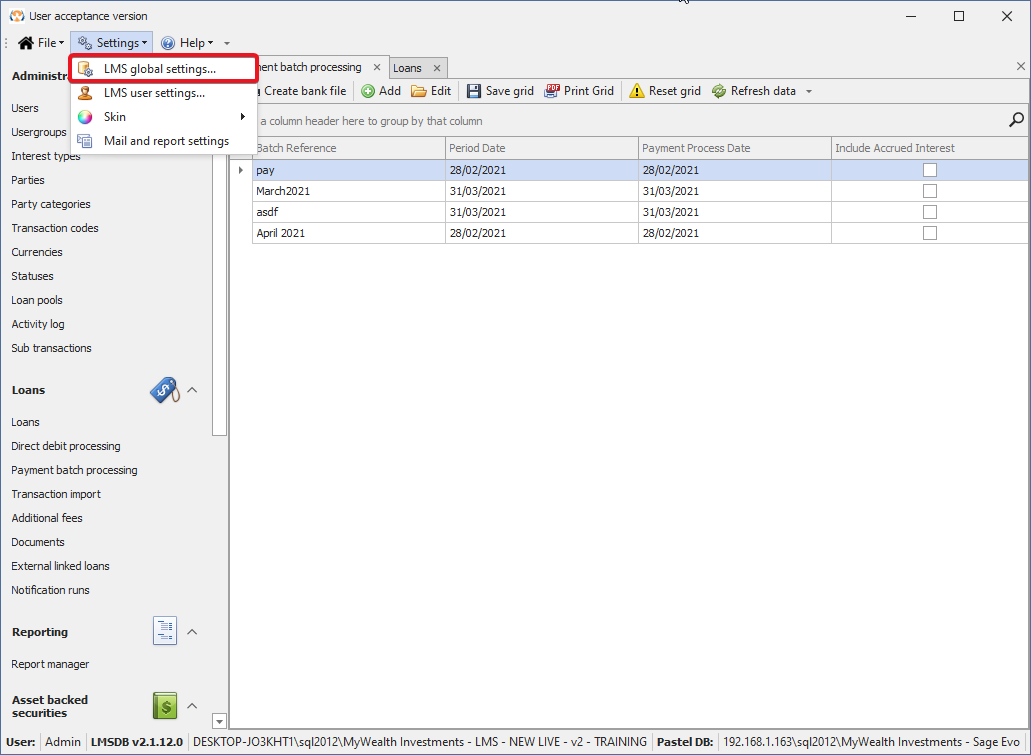Enable Include Accrued Interest for April 2021
1031x755 pixels.
930,233
